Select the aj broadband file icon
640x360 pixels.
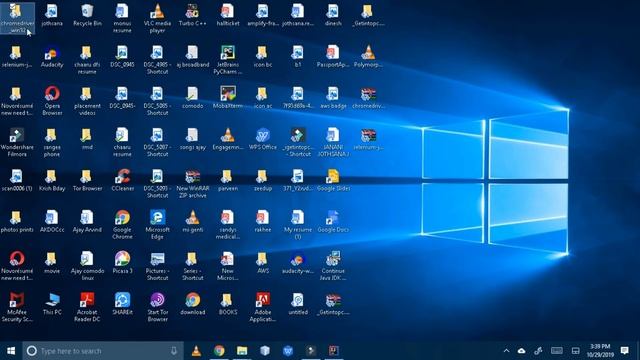click(192, 57)
